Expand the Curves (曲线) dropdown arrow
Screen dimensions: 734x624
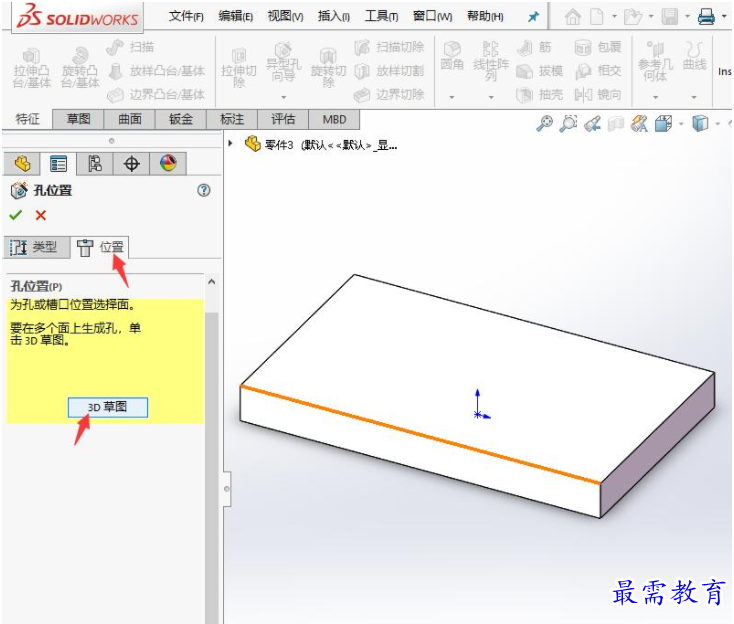coord(694,97)
